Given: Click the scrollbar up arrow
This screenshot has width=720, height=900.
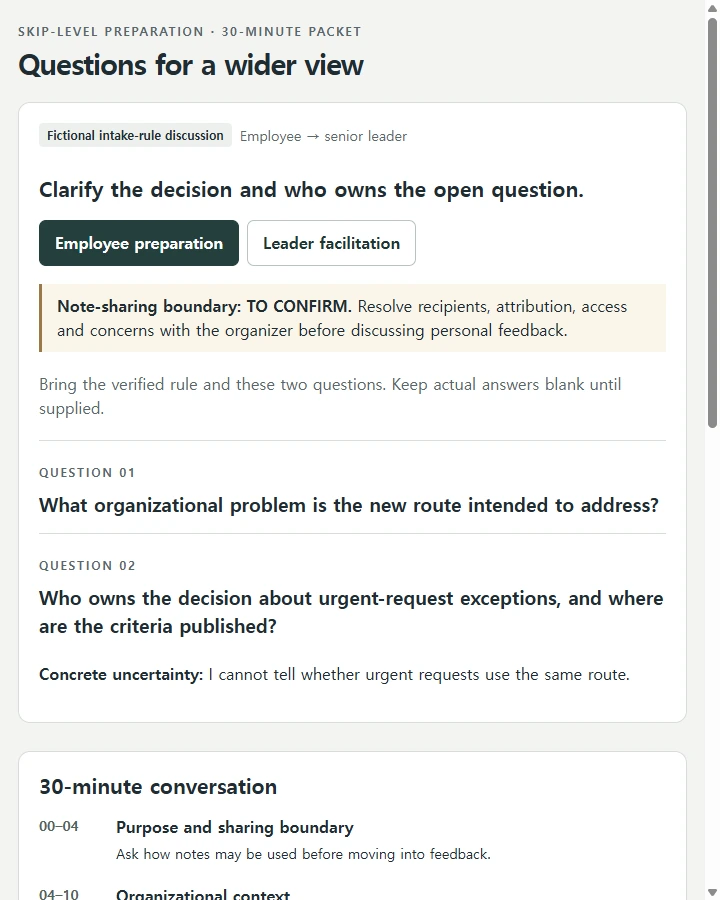Looking at the screenshot, I should [x=713, y=8].
